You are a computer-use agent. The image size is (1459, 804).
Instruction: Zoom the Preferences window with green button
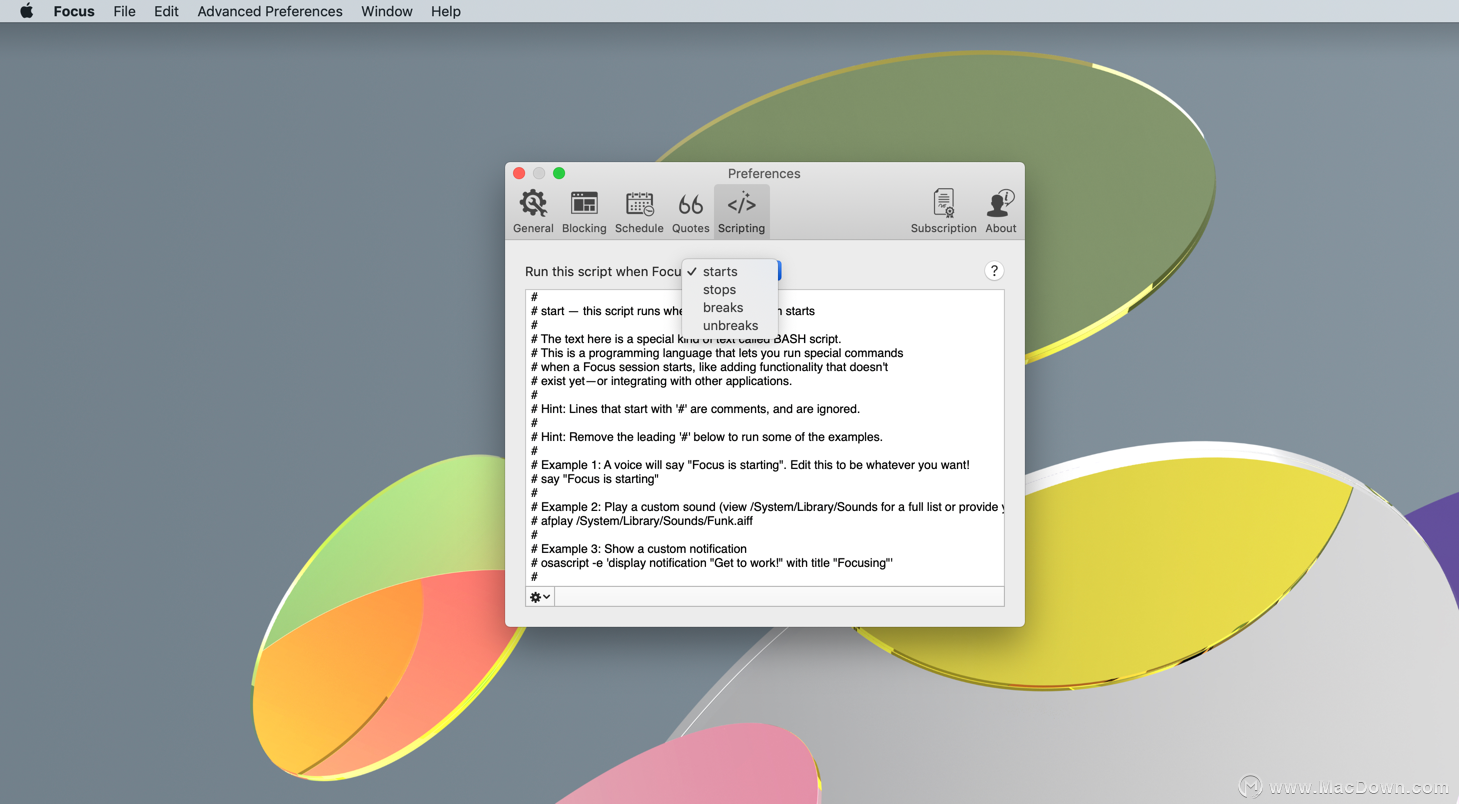coord(559,173)
